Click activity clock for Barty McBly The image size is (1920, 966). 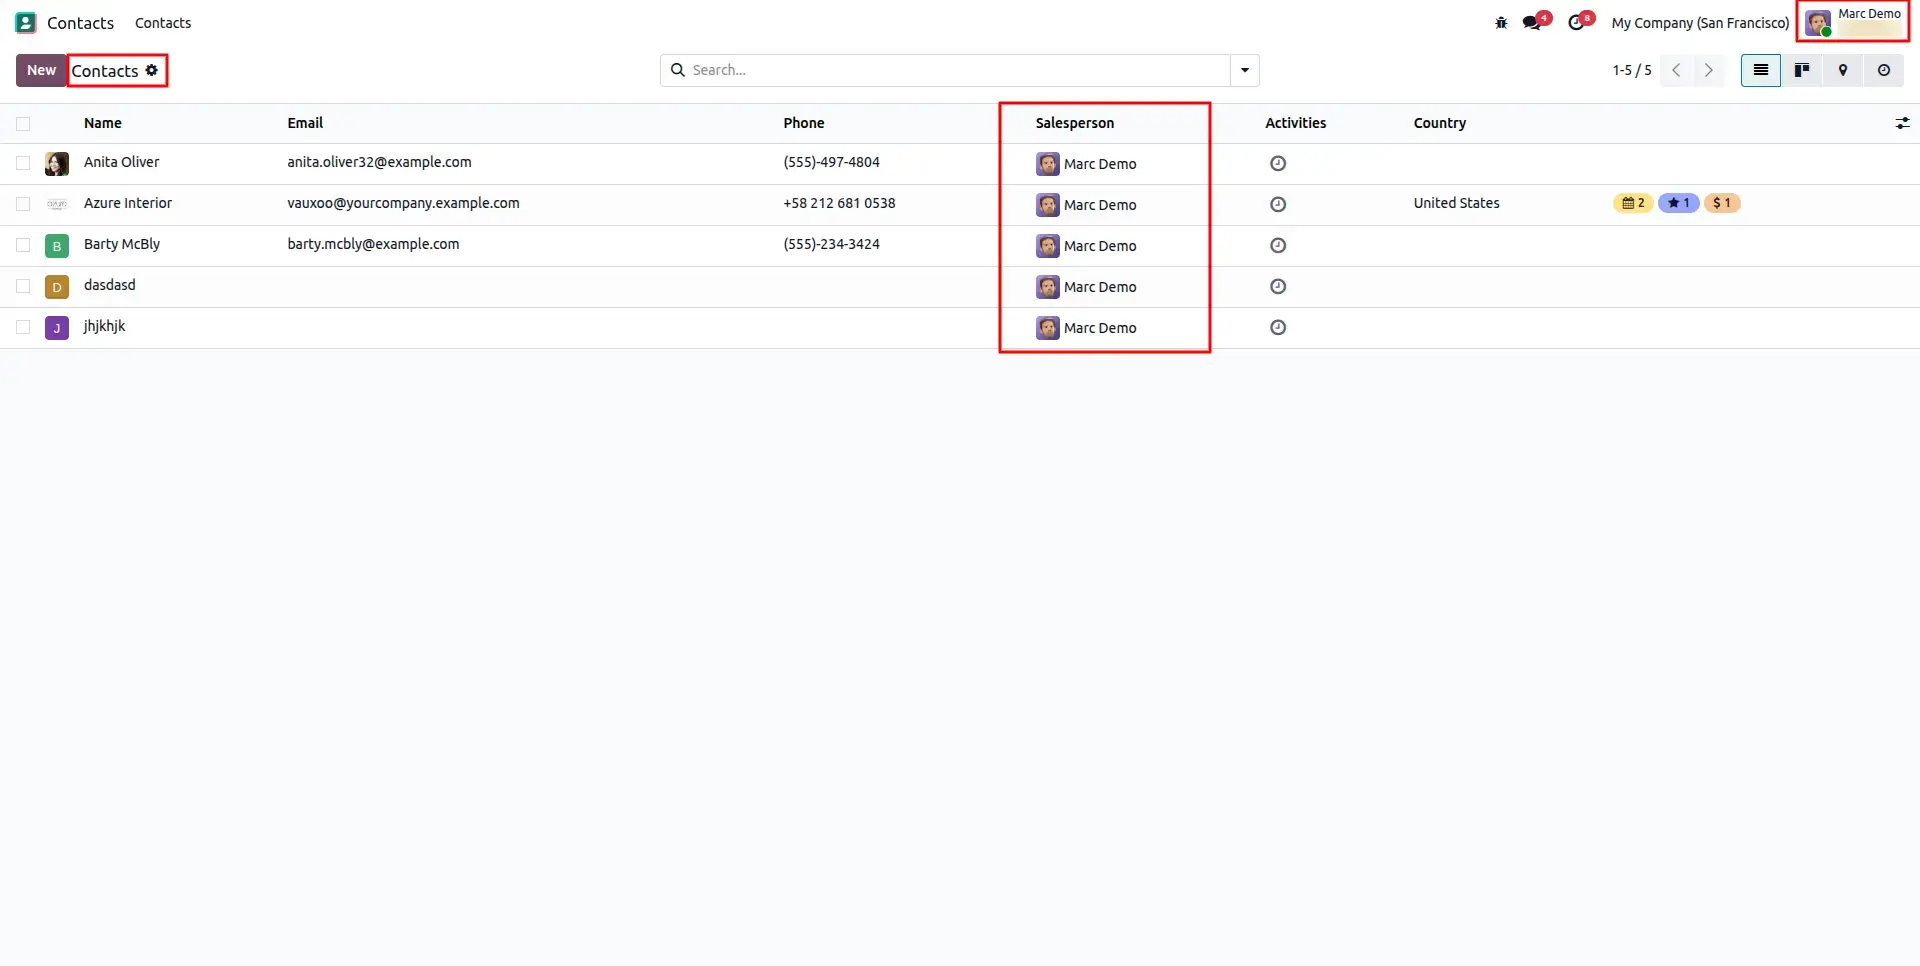tap(1278, 245)
